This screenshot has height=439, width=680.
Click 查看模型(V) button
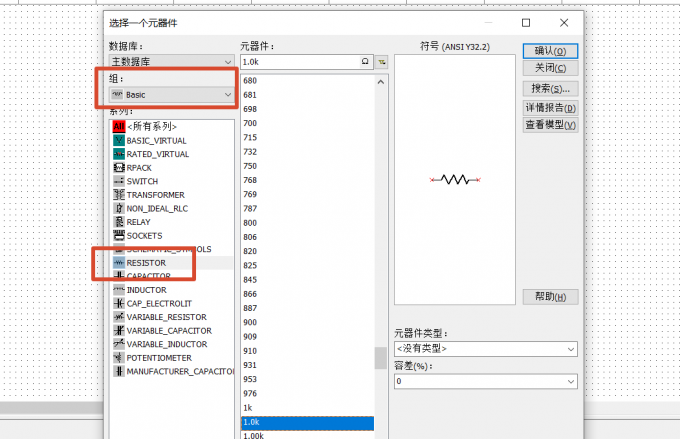click(550, 125)
